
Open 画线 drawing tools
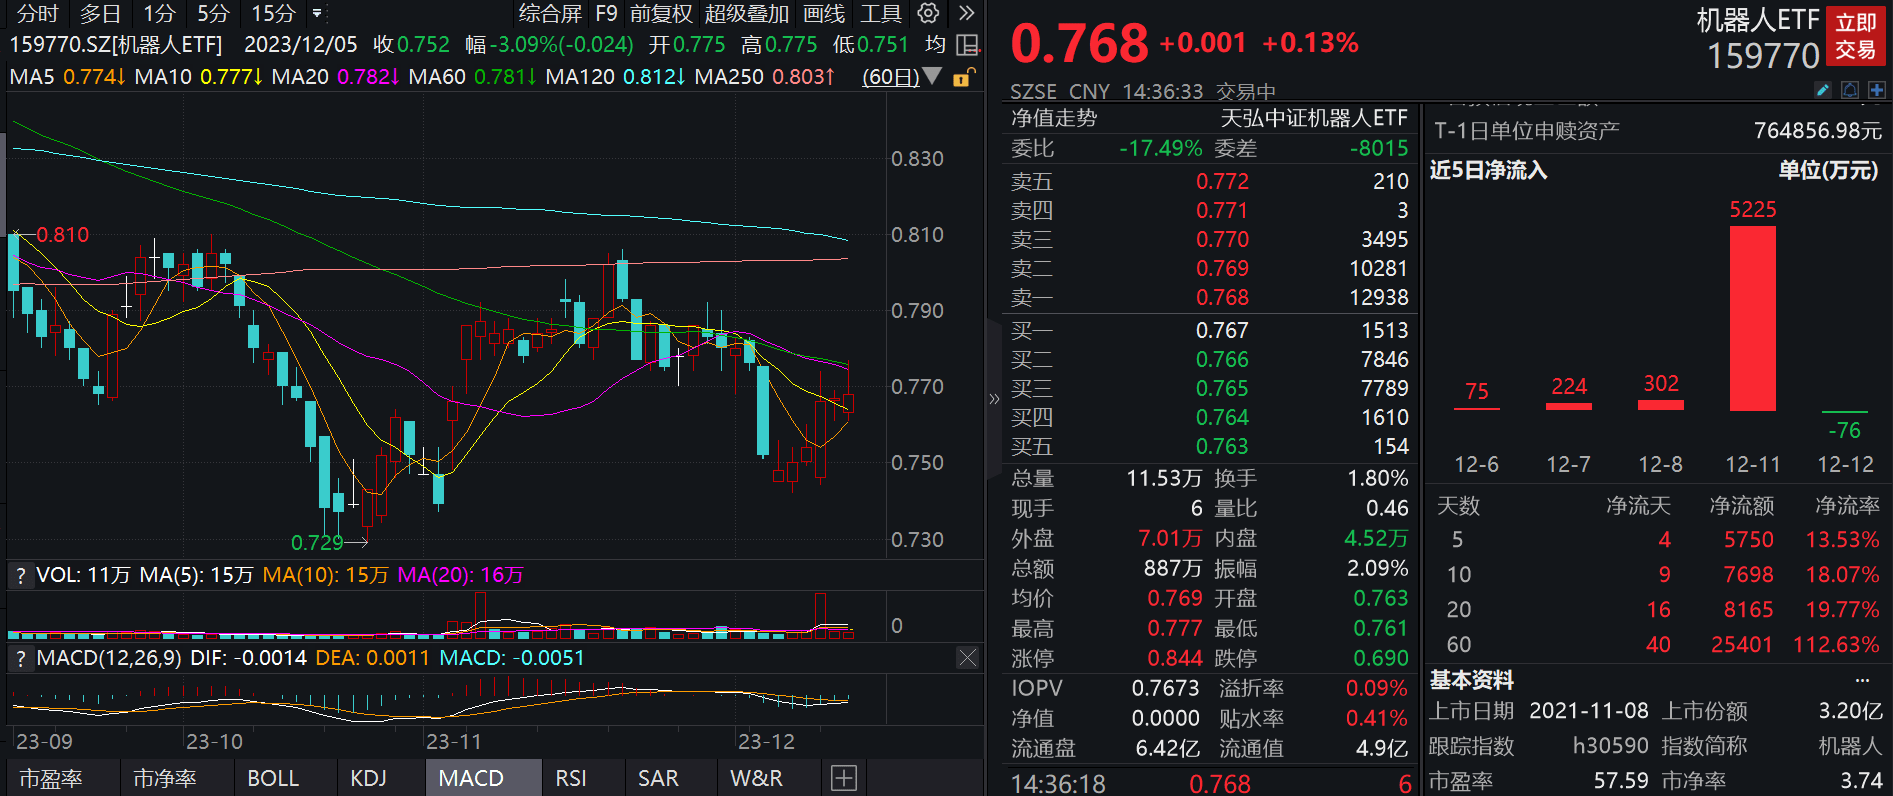tap(824, 14)
